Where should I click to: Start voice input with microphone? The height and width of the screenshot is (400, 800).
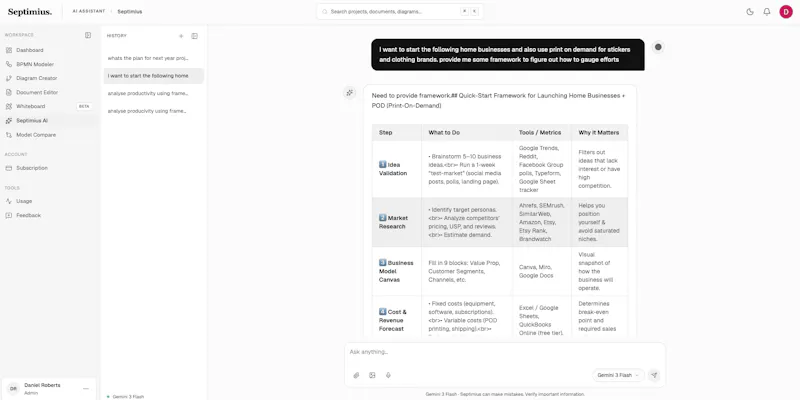[x=388, y=375]
